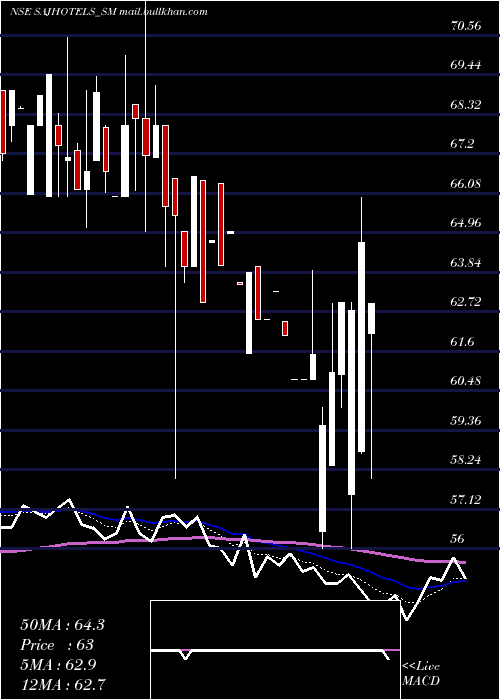Click the 56 price axis label
The image size is (500, 700).
pyautogui.click(x=459, y=538)
